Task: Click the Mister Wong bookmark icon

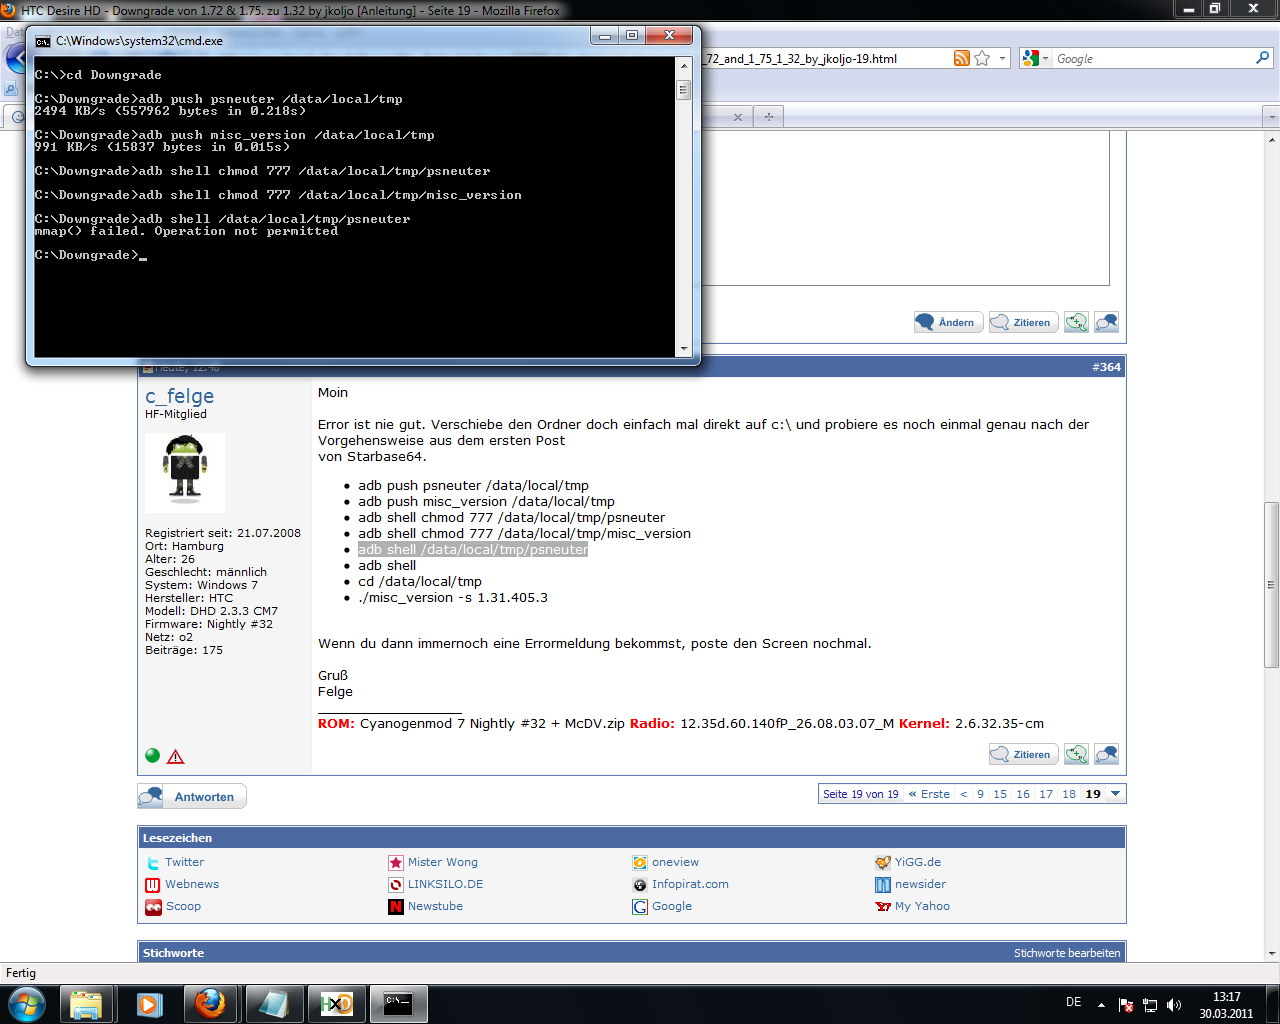Action: 396,862
